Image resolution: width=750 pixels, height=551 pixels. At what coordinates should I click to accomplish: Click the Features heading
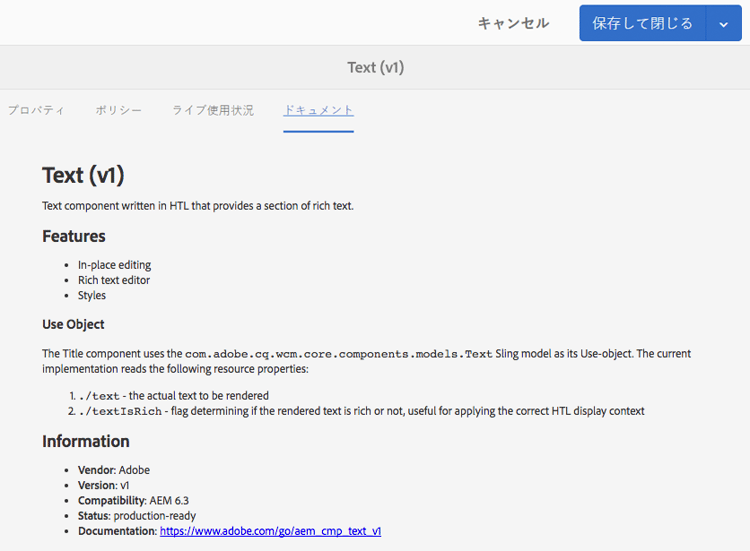(x=74, y=236)
